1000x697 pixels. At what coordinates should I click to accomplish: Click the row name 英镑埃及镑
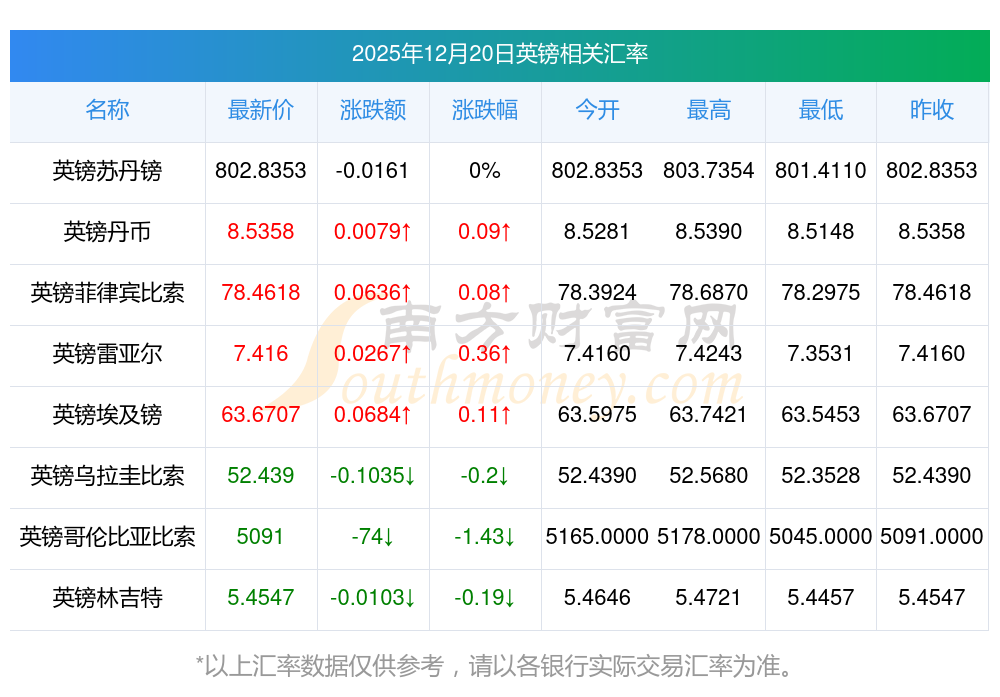[107, 415]
